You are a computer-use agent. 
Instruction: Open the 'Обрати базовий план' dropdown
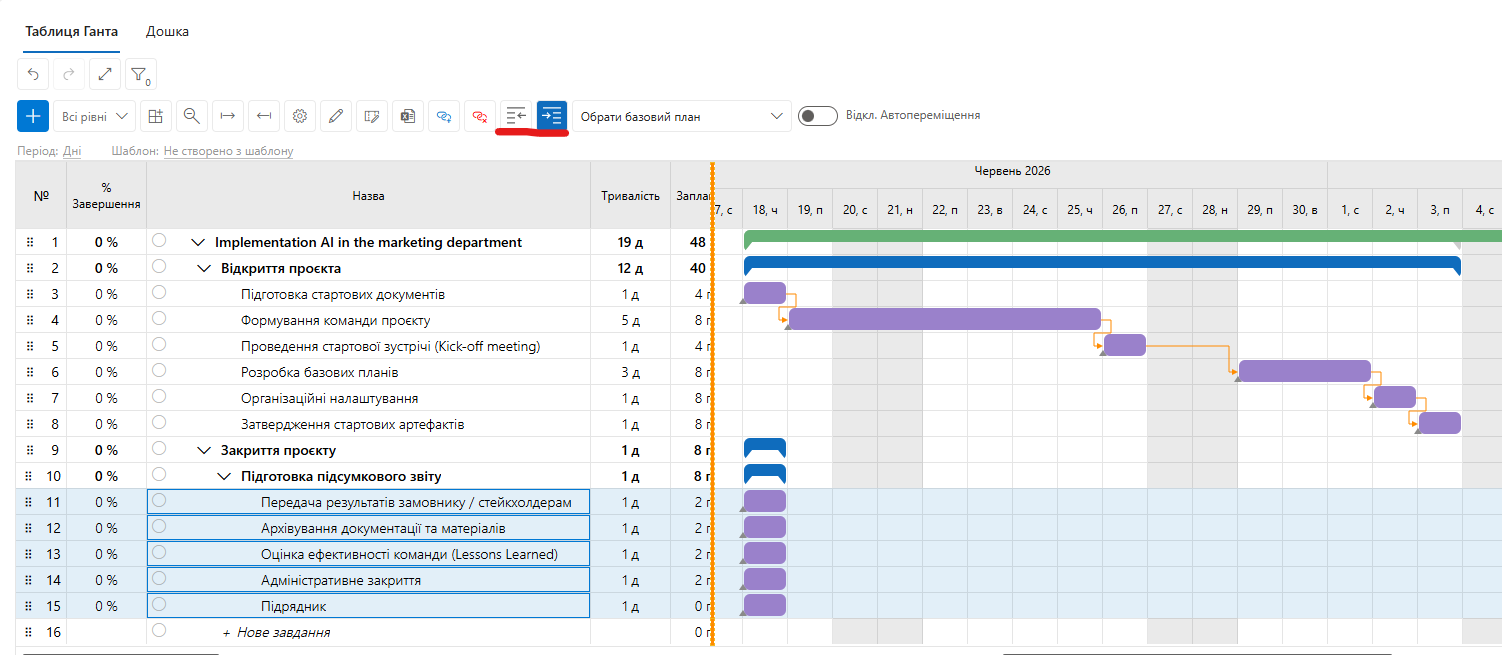(x=681, y=116)
